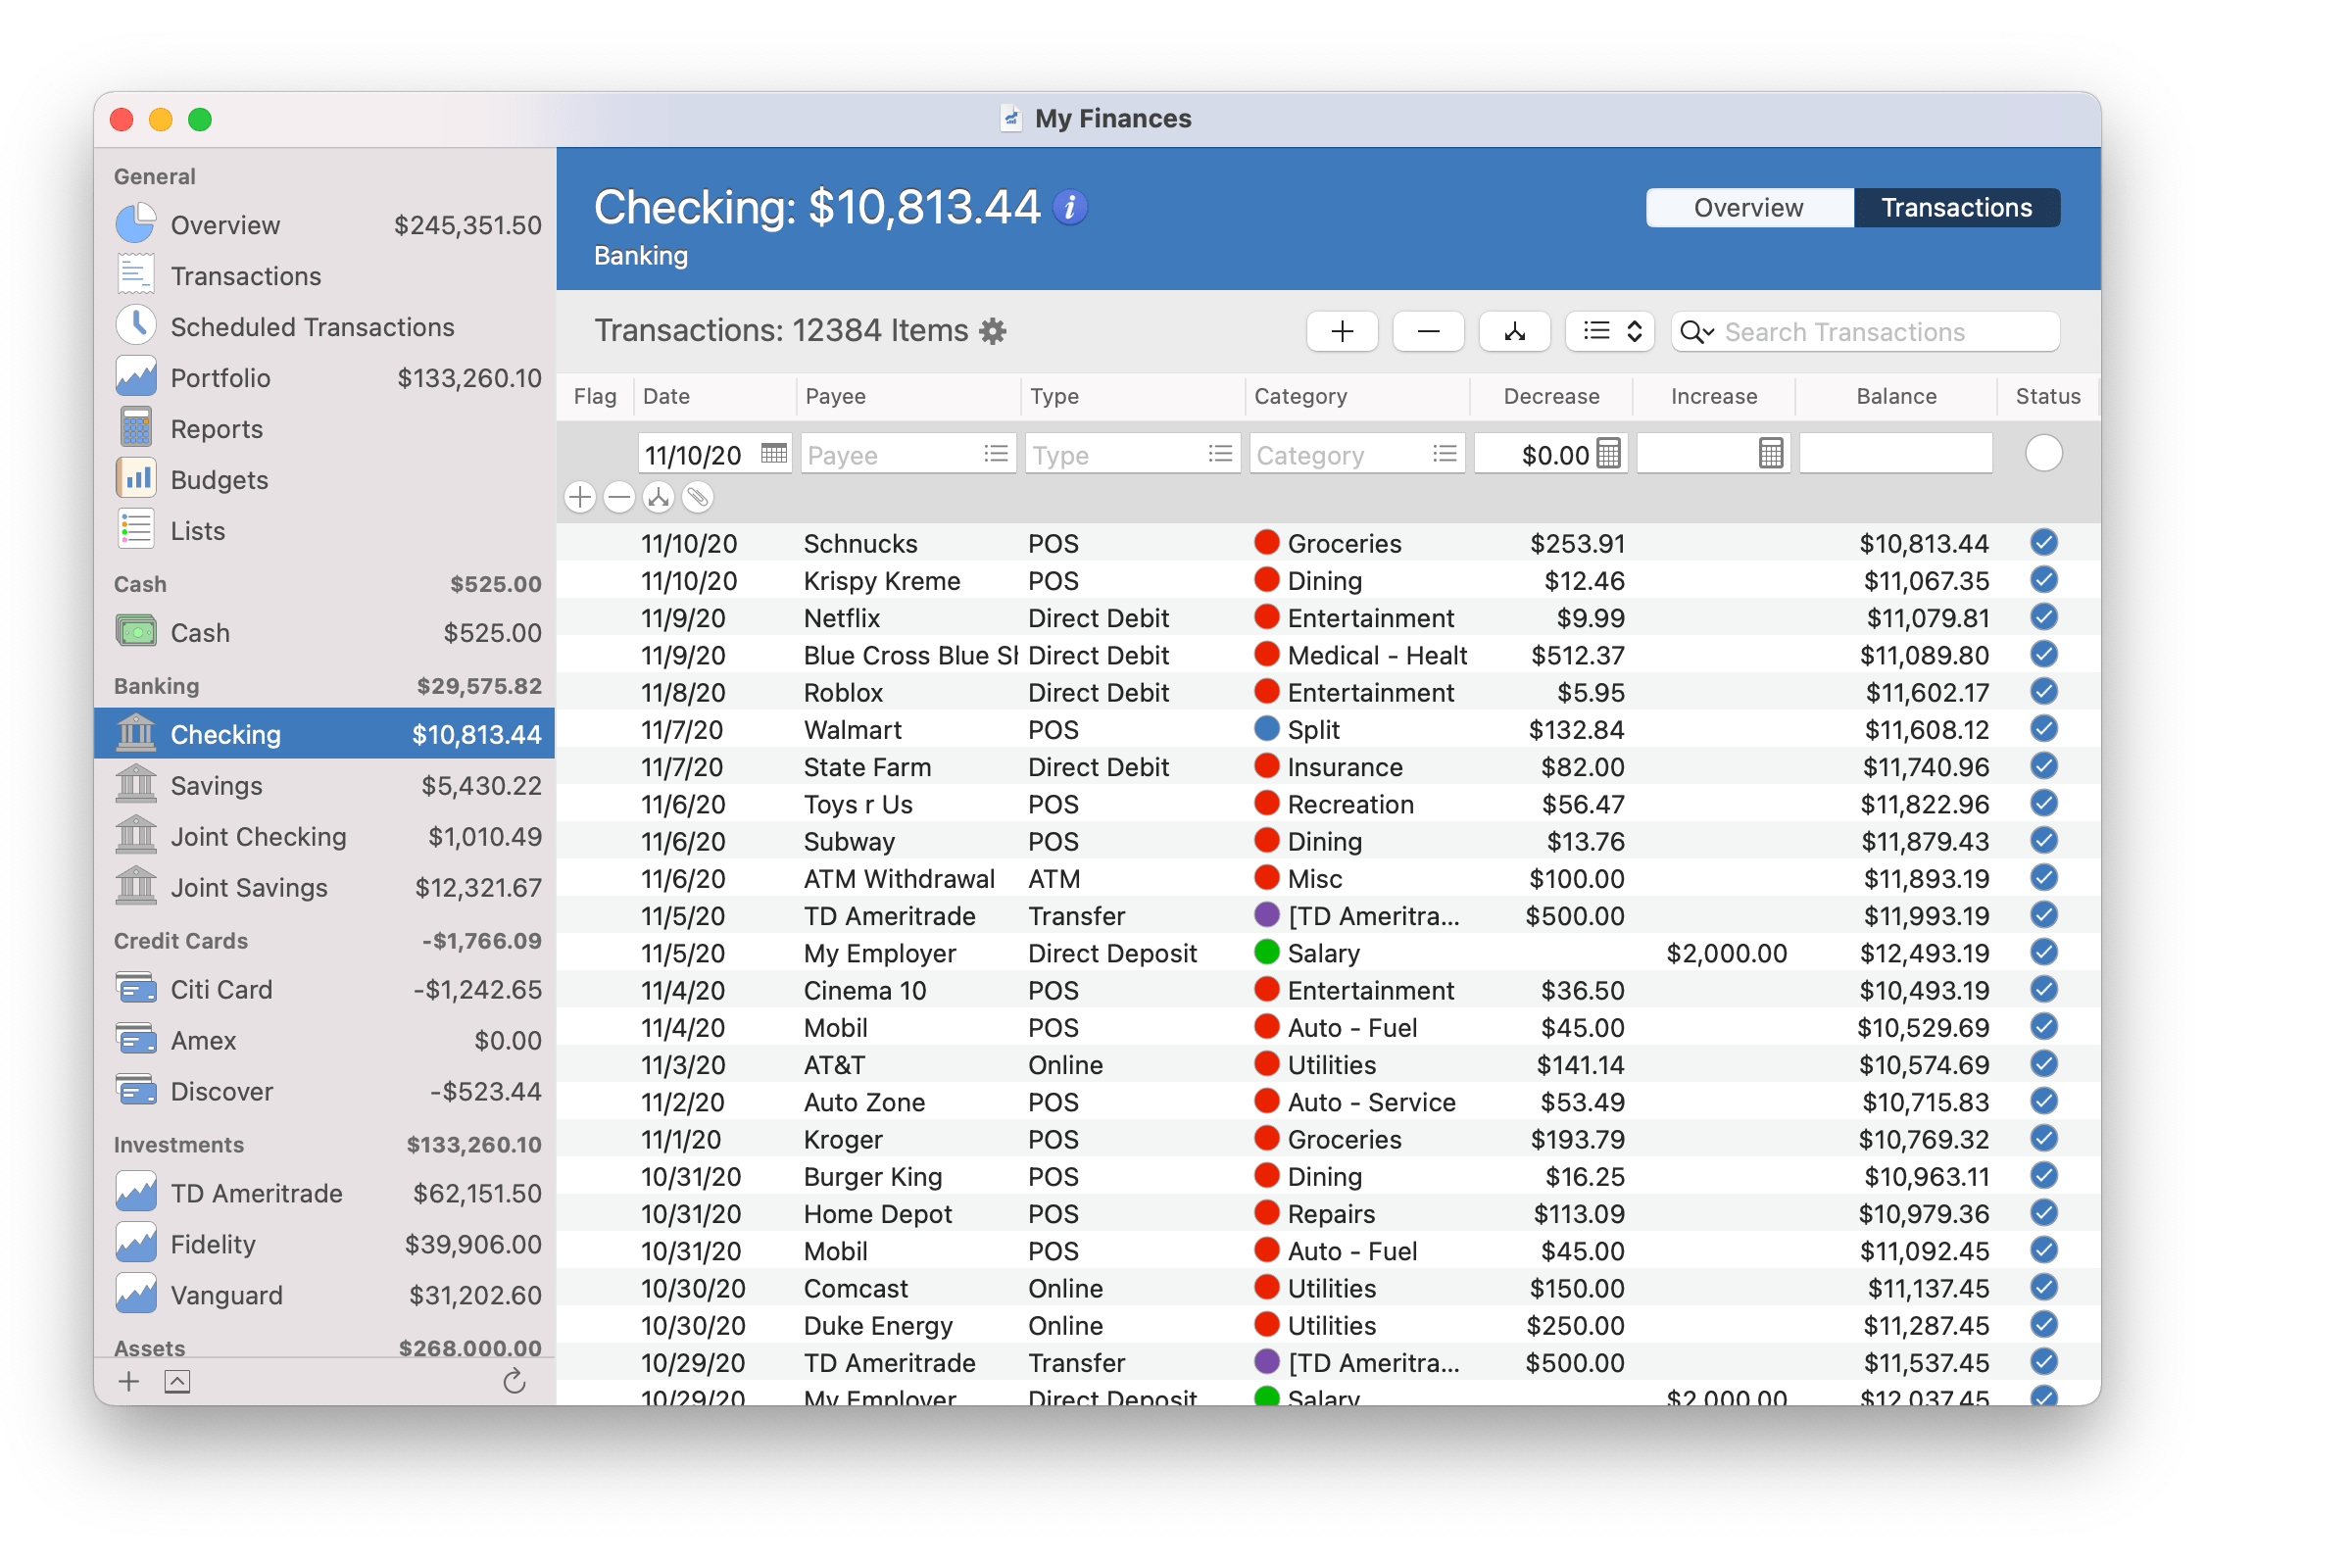Switch to the Overview tab
Viewport: 2352px width, 1568px height.
1748,208
